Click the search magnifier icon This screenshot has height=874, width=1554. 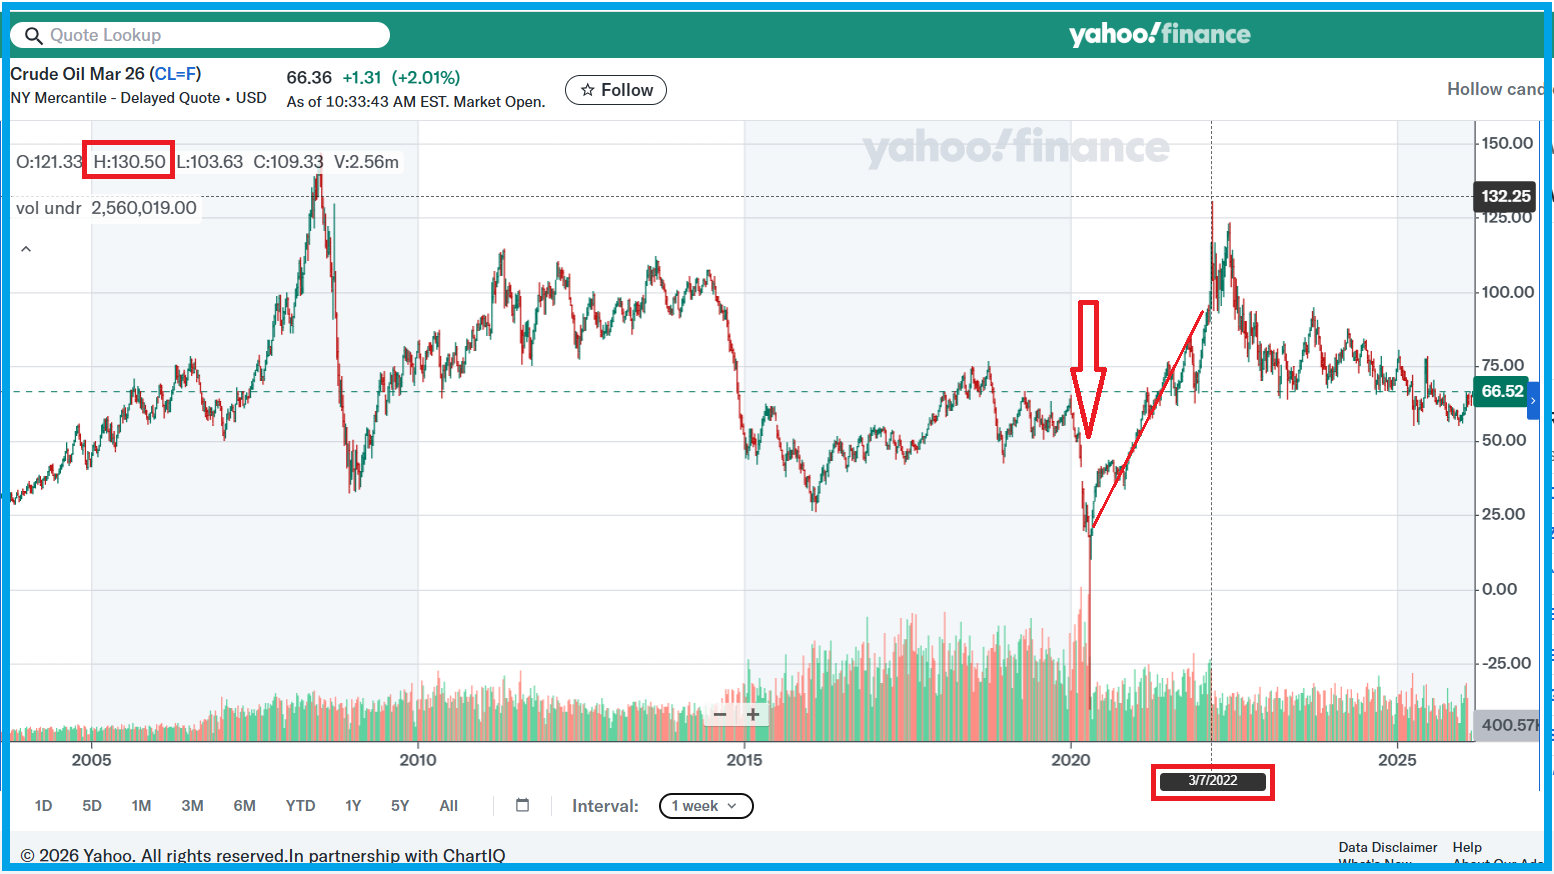click(x=33, y=36)
